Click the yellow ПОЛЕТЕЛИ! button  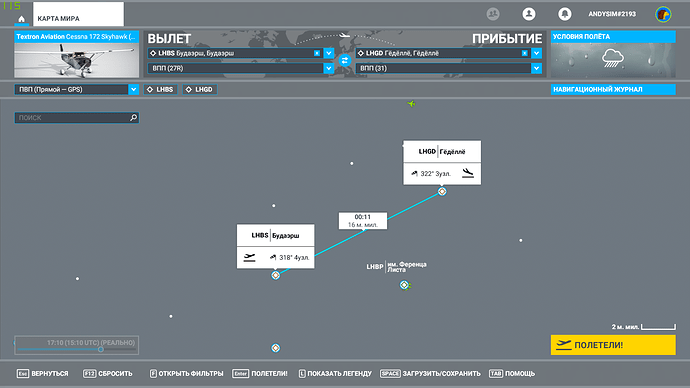click(x=613, y=345)
